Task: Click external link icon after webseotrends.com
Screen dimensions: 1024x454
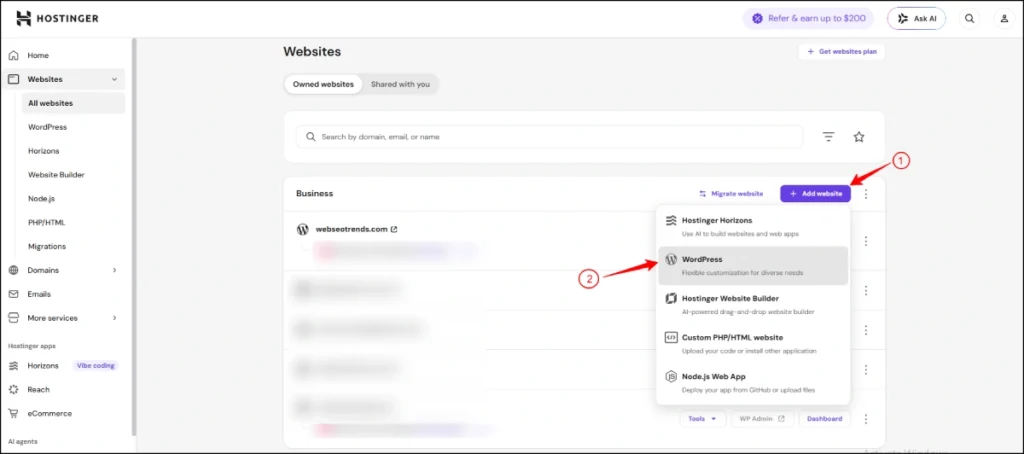Action: [394, 229]
